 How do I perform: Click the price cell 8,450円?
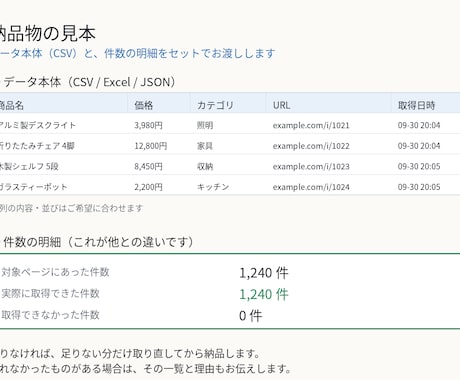tap(148, 166)
